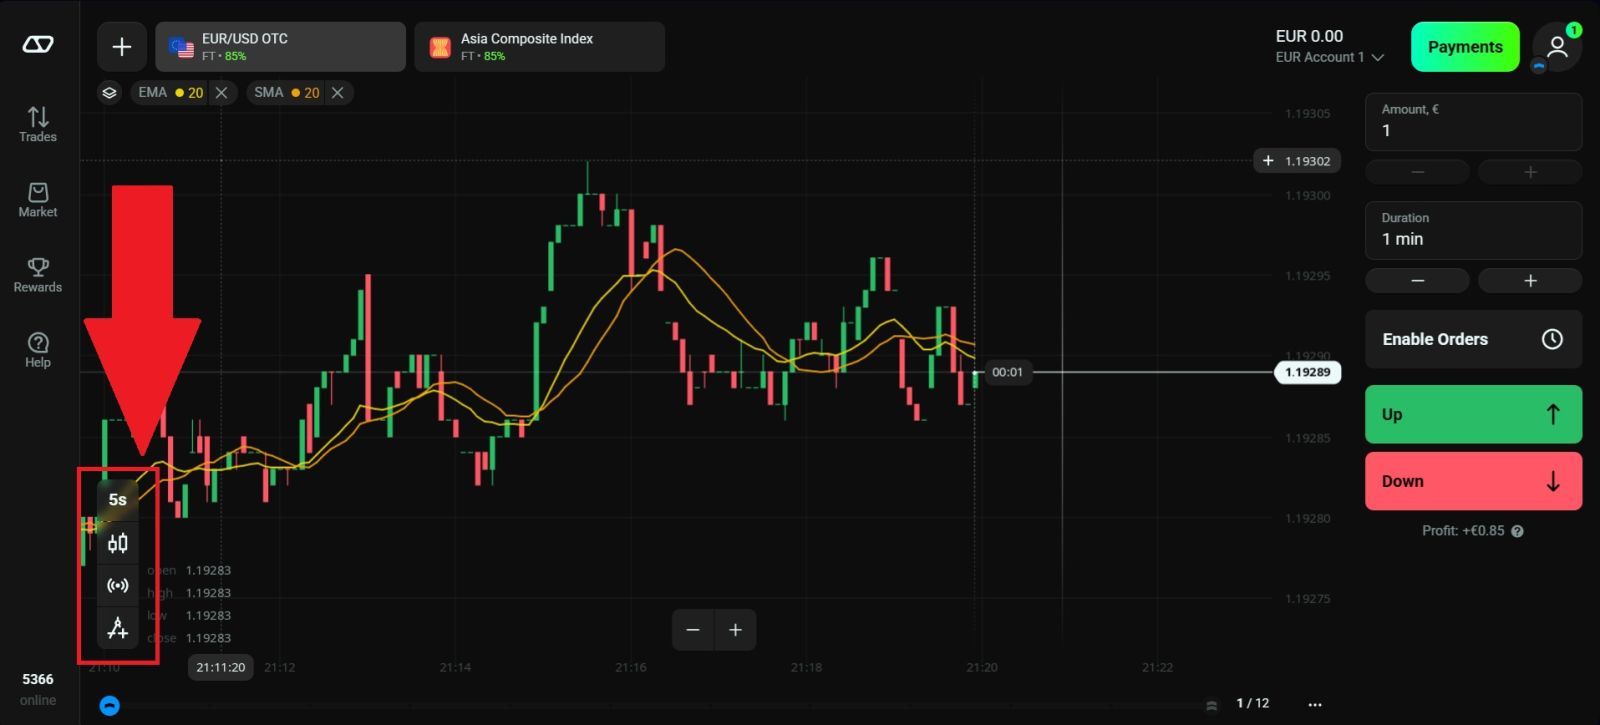Switch to Asia Composite Index tab
Viewport: 1600px width, 725px height.
[x=539, y=47]
